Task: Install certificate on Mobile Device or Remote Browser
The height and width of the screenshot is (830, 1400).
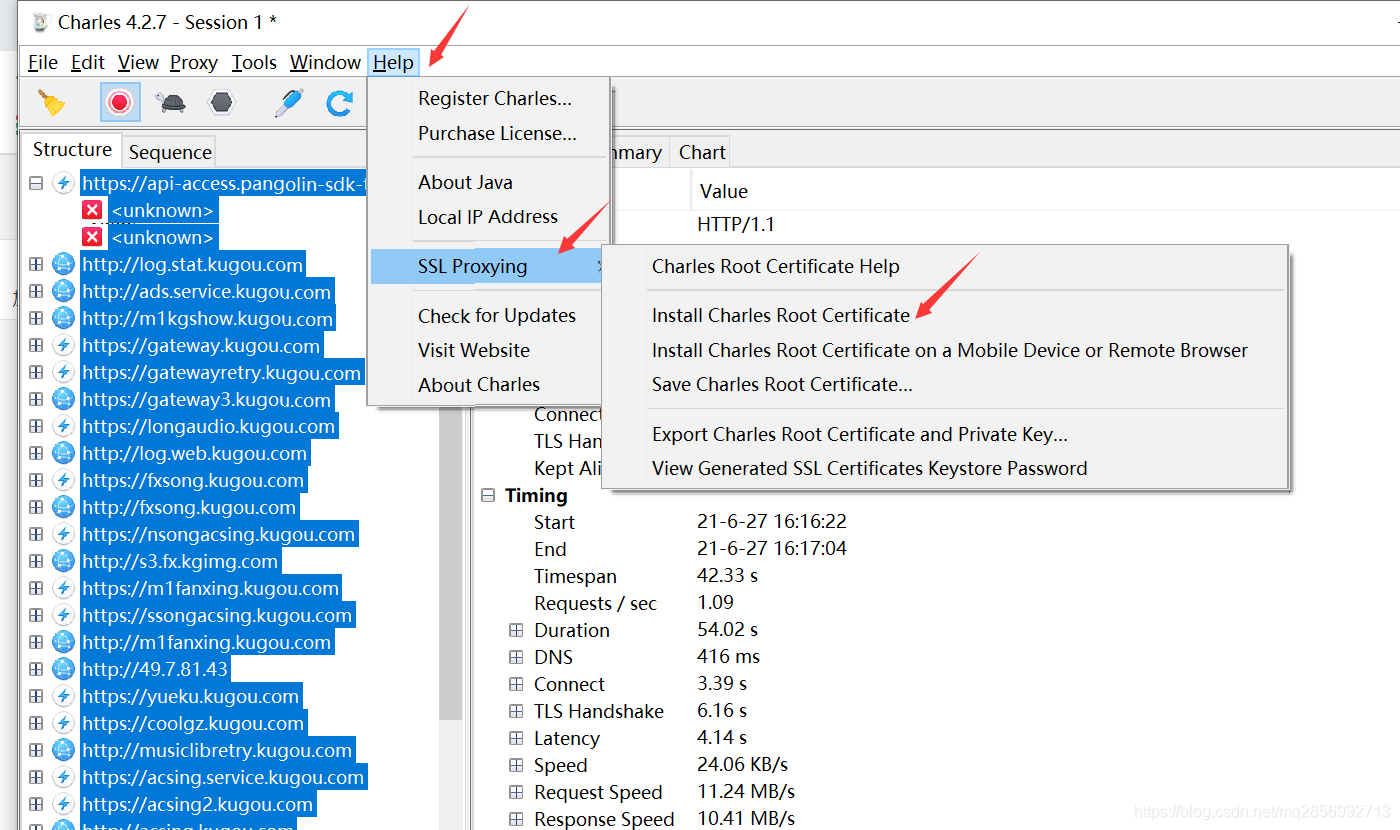Action: pyautogui.click(x=950, y=350)
